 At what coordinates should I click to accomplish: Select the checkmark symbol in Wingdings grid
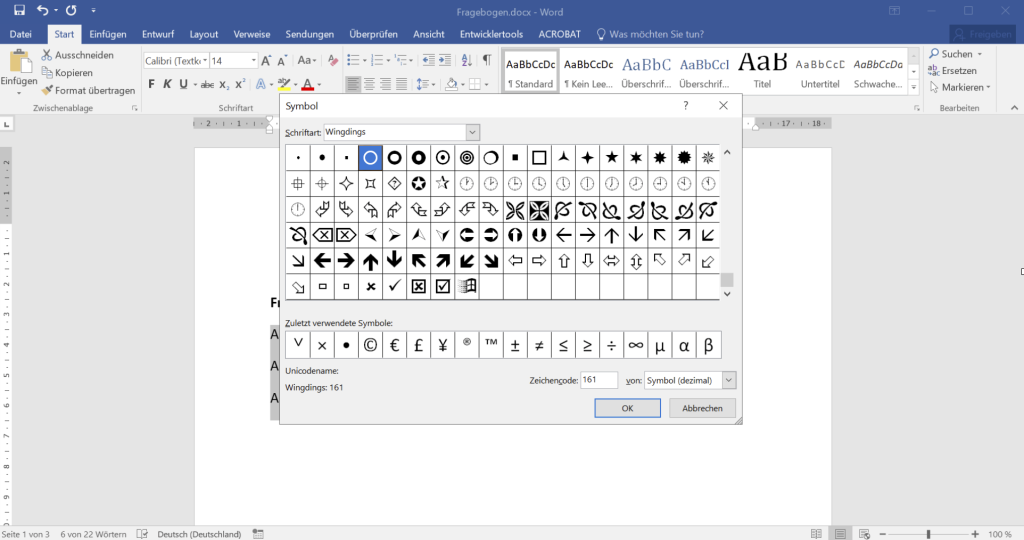coord(394,287)
